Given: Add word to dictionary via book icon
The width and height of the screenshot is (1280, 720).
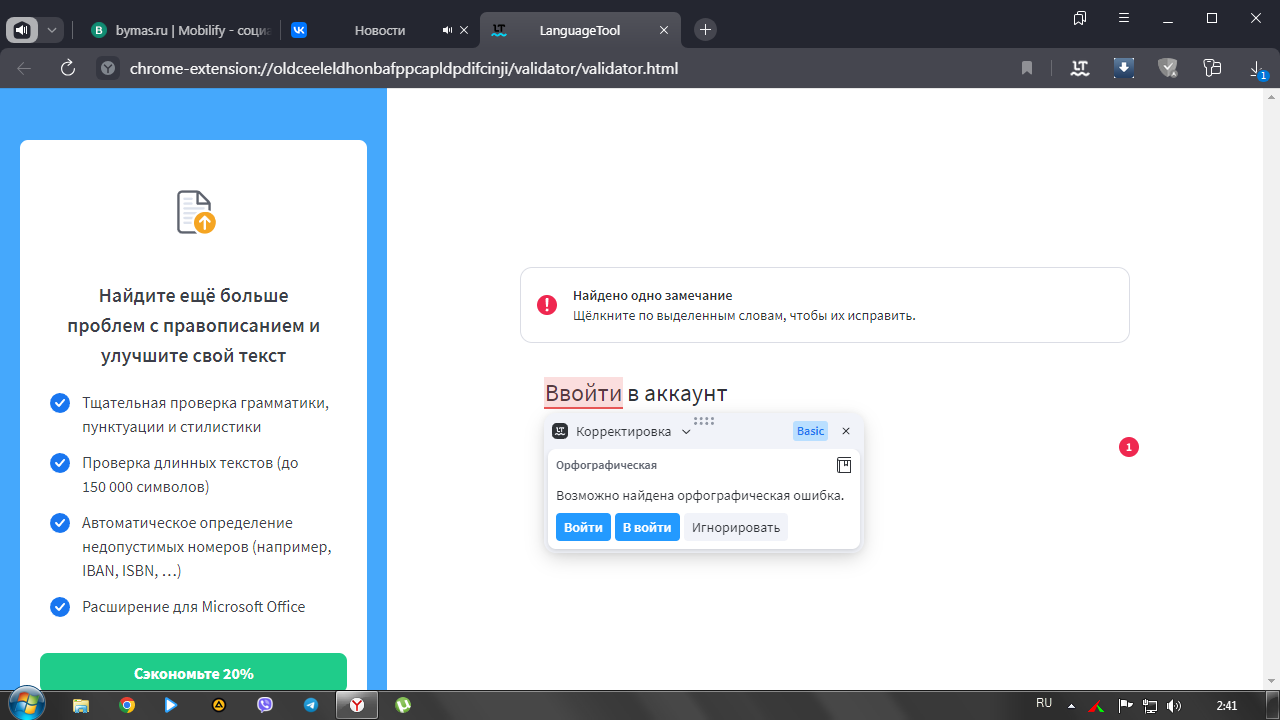Looking at the screenshot, I should point(844,466).
